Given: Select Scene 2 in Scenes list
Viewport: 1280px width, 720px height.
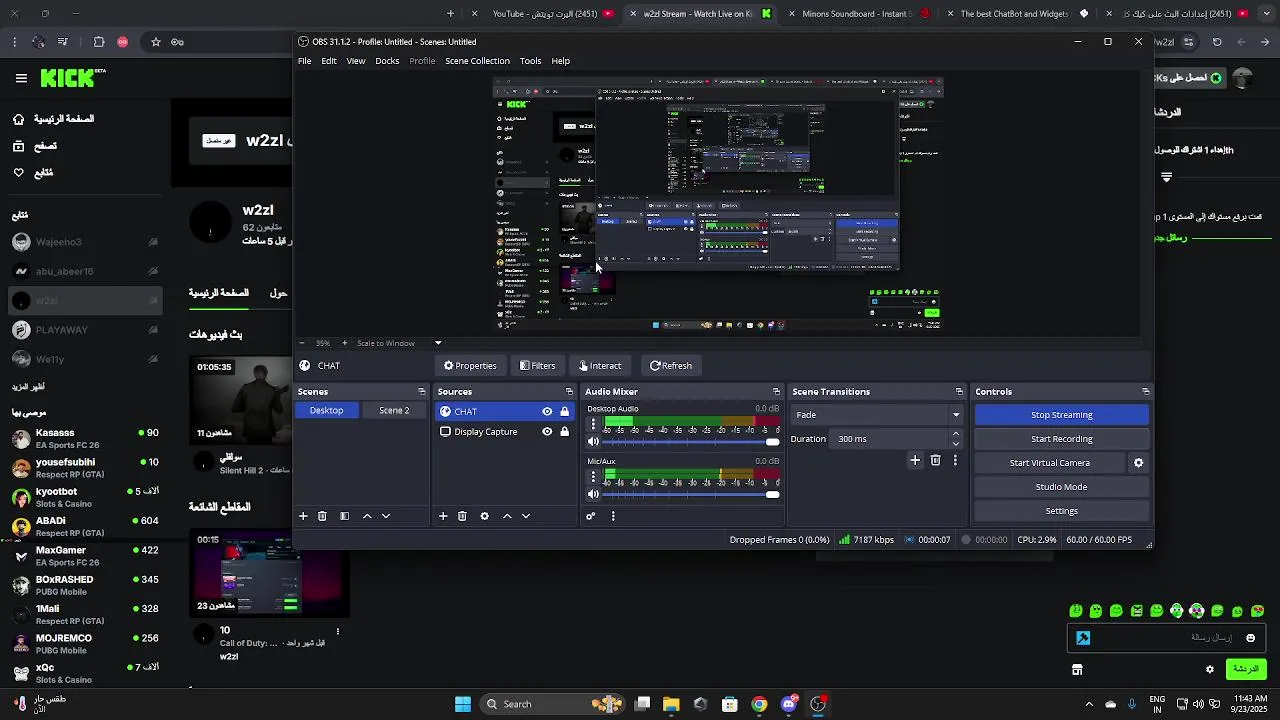Looking at the screenshot, I should 394,410.
